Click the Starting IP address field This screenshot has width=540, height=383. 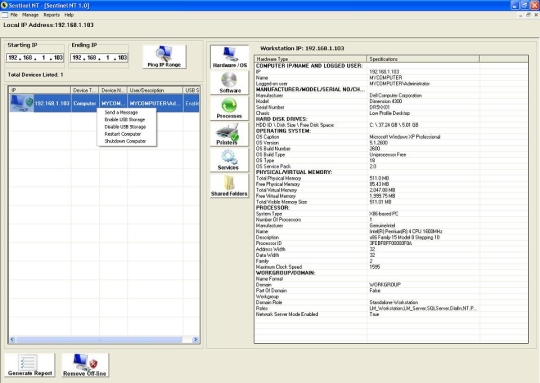point(35,58)
